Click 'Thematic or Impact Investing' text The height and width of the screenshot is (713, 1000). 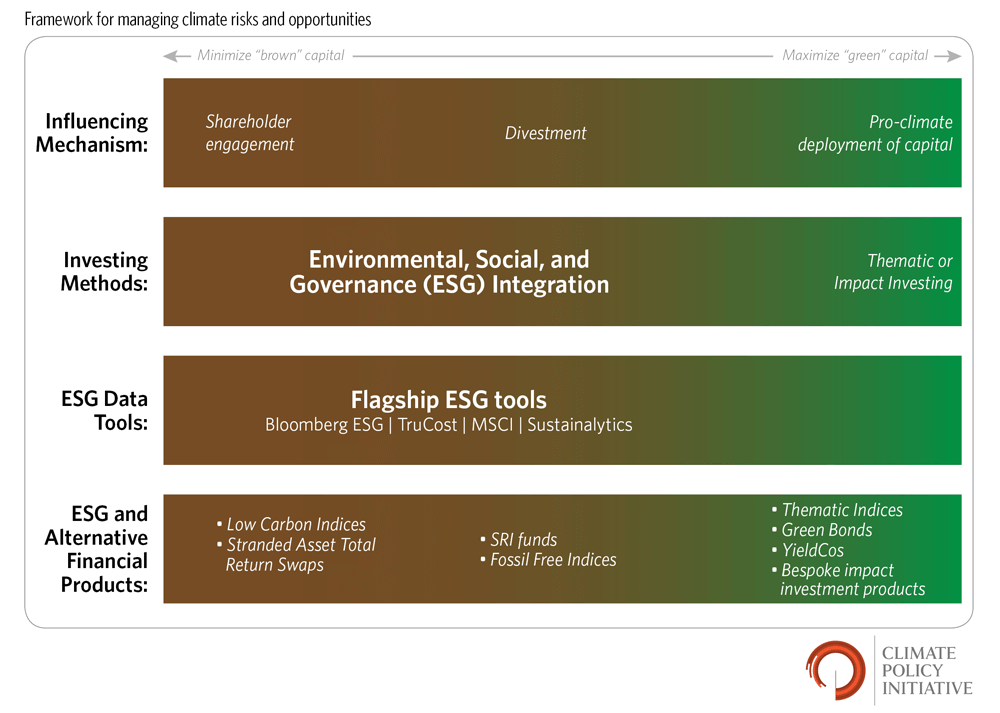pyautogui.click(x=893, y=271)
